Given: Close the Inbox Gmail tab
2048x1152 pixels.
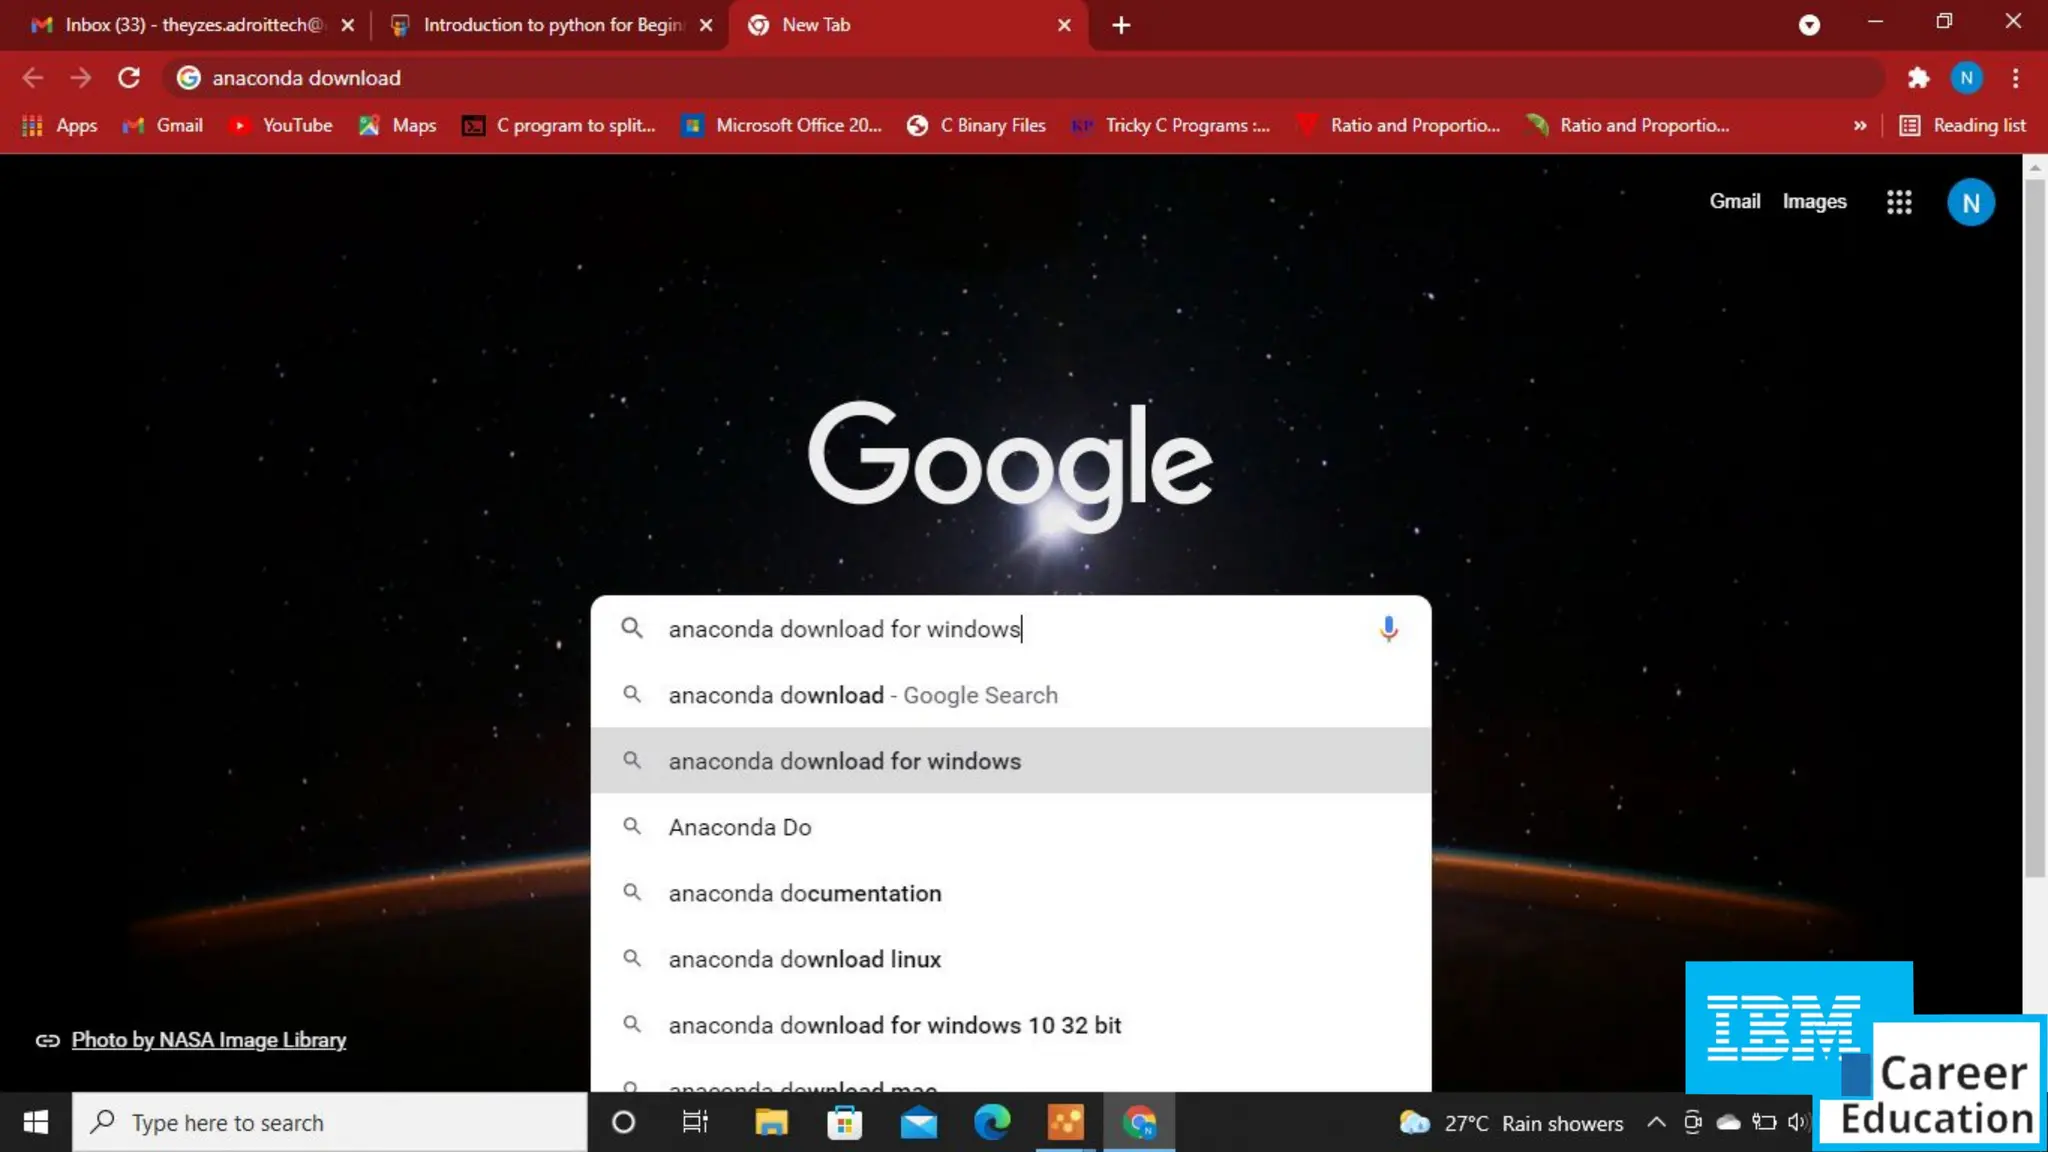Looking at the screenshot, I should [347, 25].
